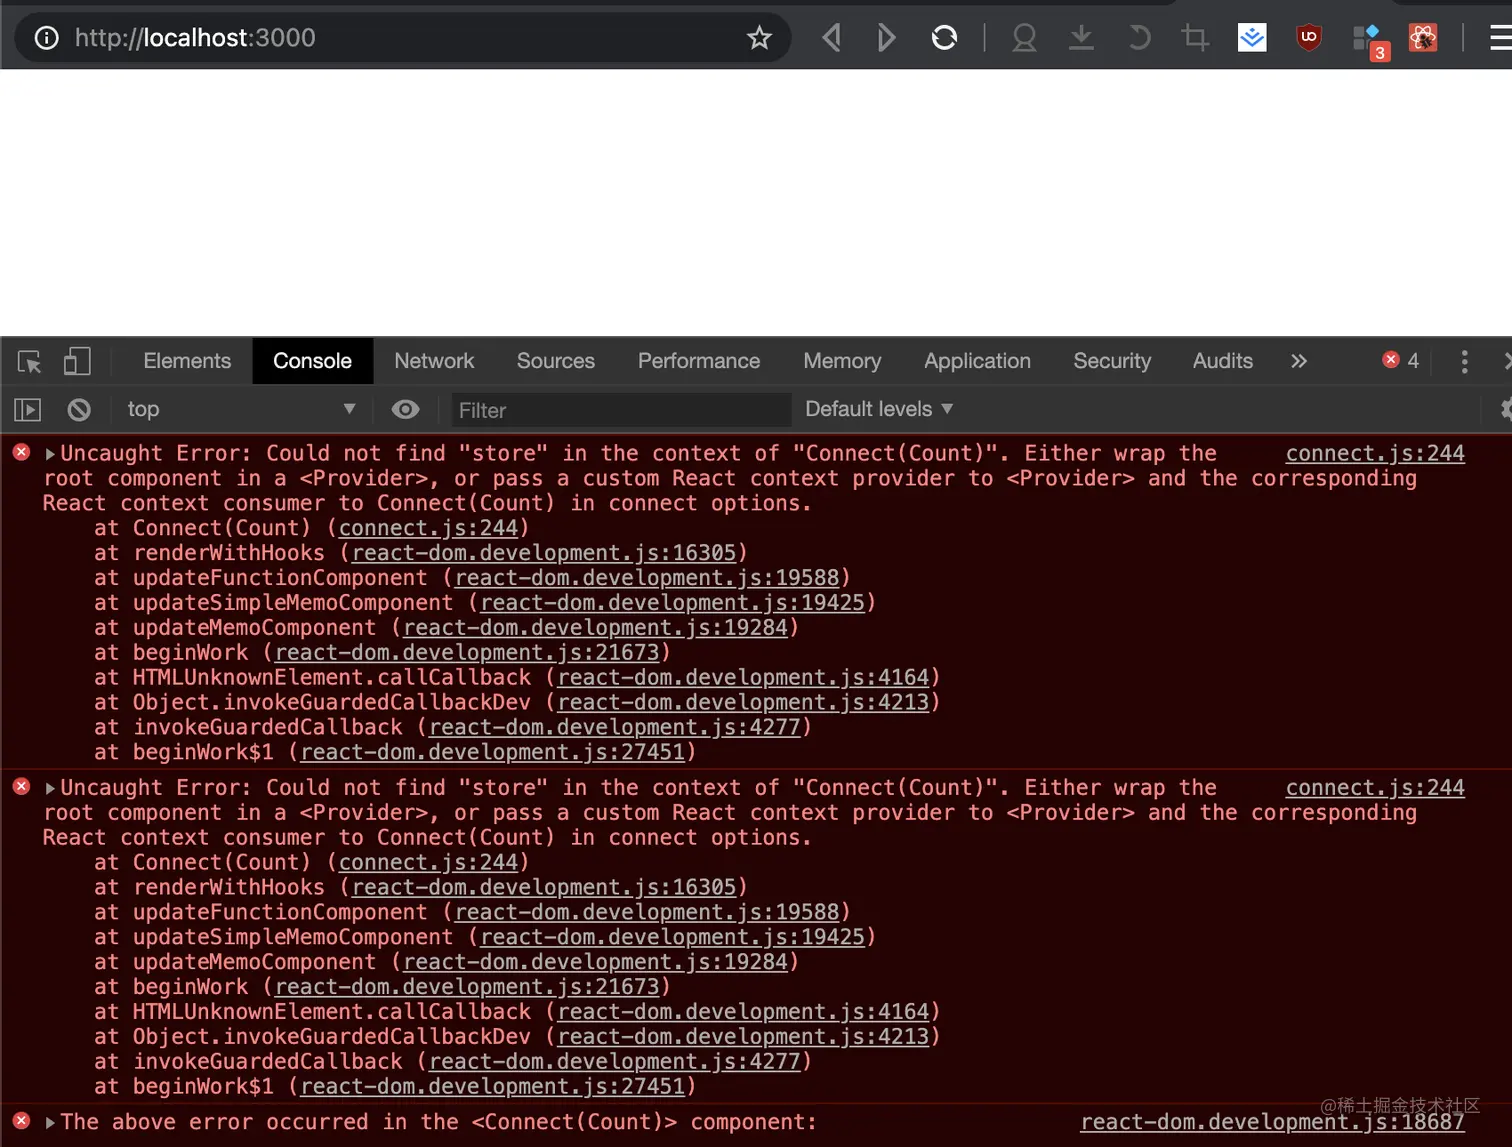1512x1147 pixels.
Task: Activate the inspect element picker
Action: 29,361
